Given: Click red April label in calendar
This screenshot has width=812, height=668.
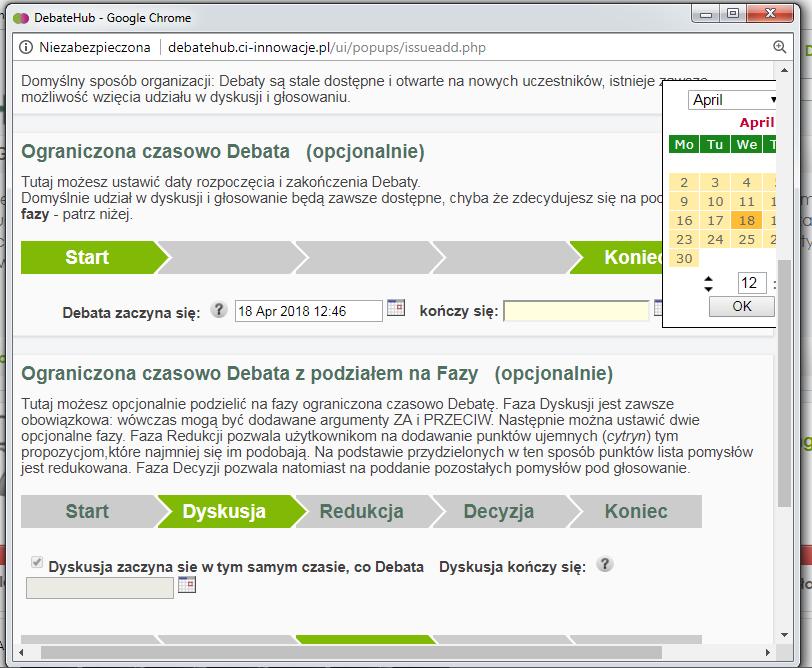Looking at the screenshot, I should coord(757,123).
